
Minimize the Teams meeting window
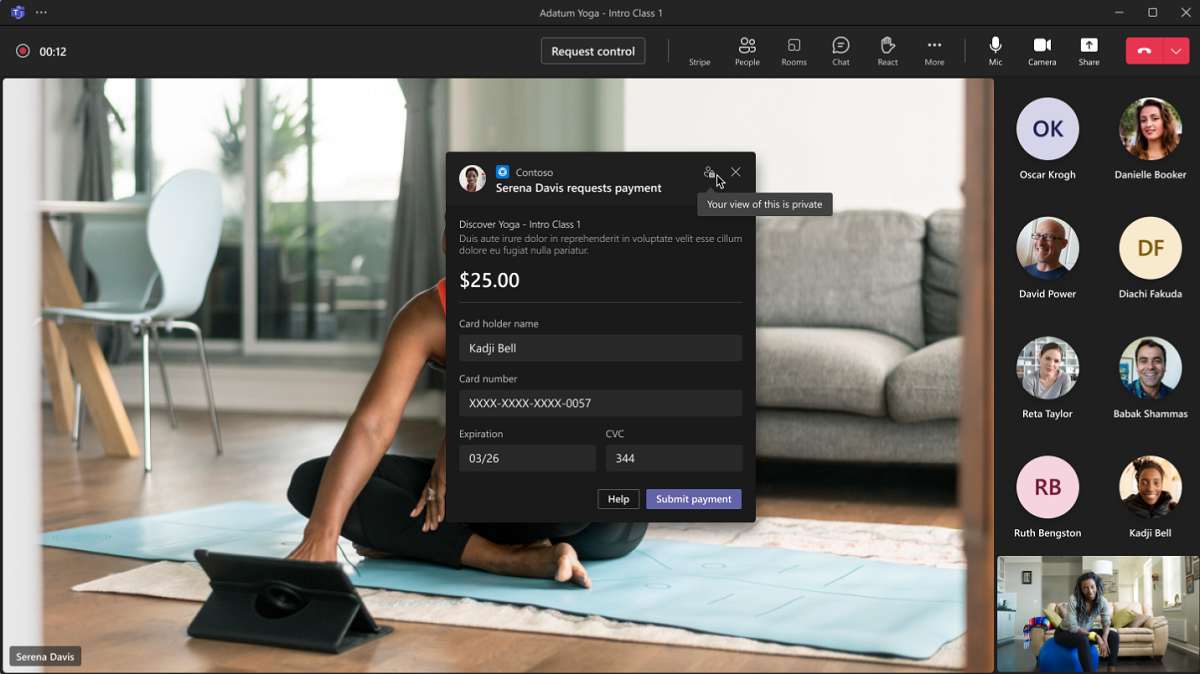[1119, 13]
